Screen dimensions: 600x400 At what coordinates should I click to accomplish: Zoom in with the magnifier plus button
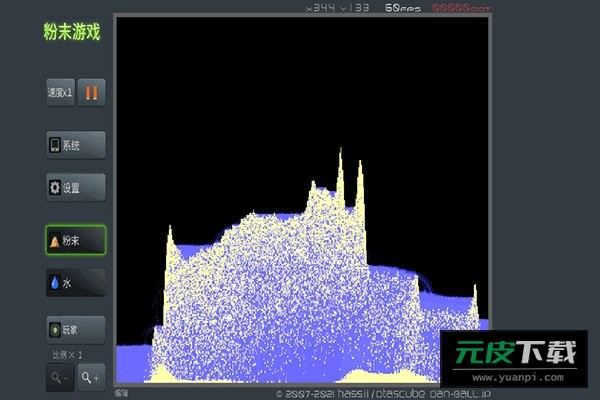(x=91, y=378)
